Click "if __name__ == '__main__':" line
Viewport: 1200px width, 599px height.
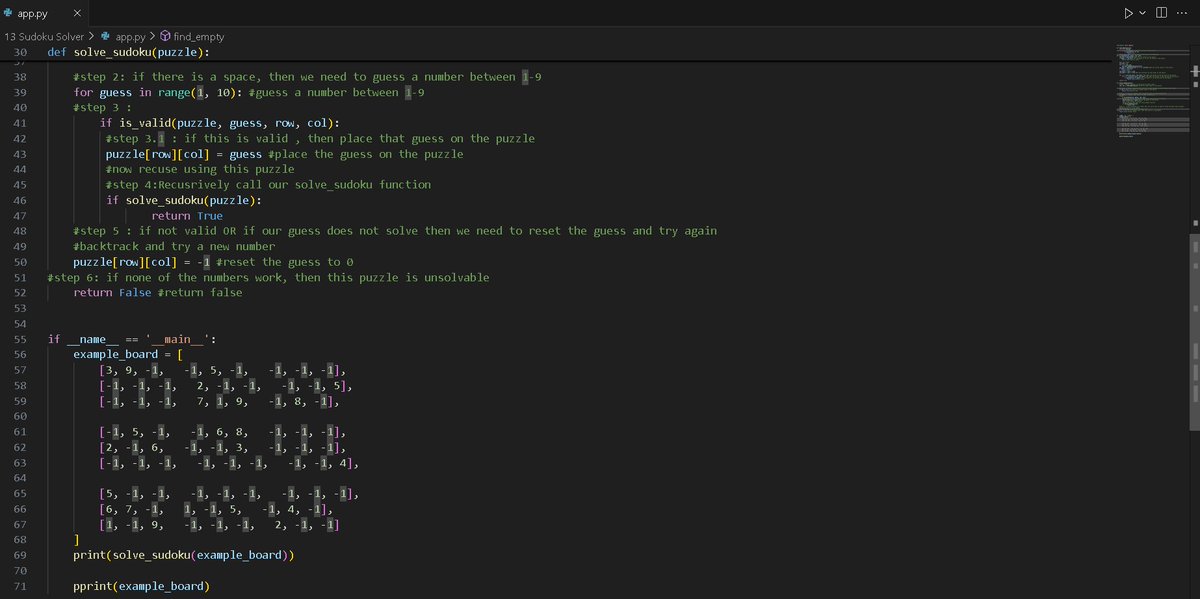click(x=131, y=339)
